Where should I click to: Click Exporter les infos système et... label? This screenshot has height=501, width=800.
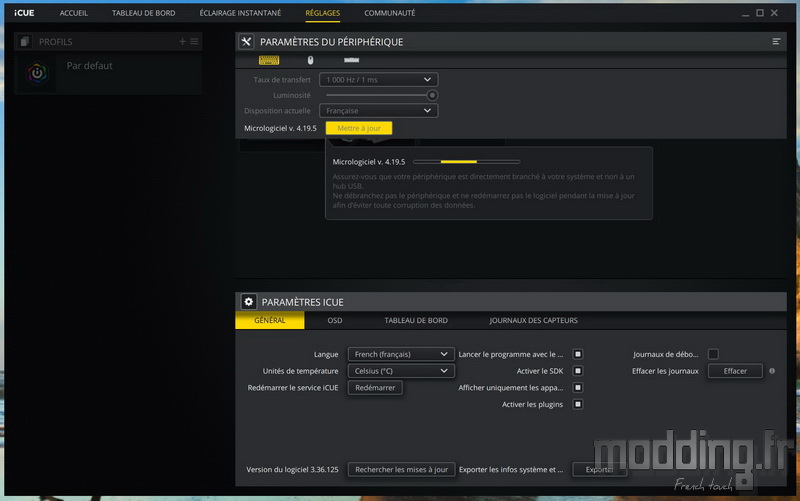pyautogui.click(x=511, y=469)
